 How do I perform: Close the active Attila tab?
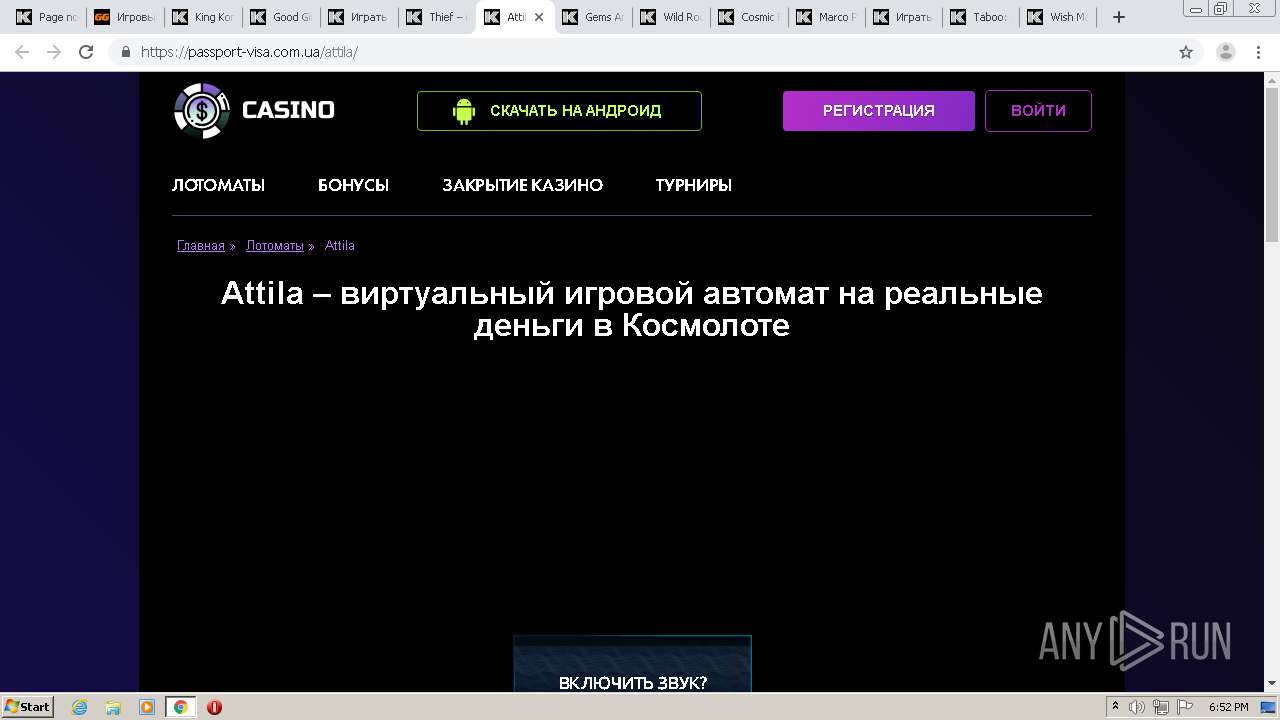(539, 17)
